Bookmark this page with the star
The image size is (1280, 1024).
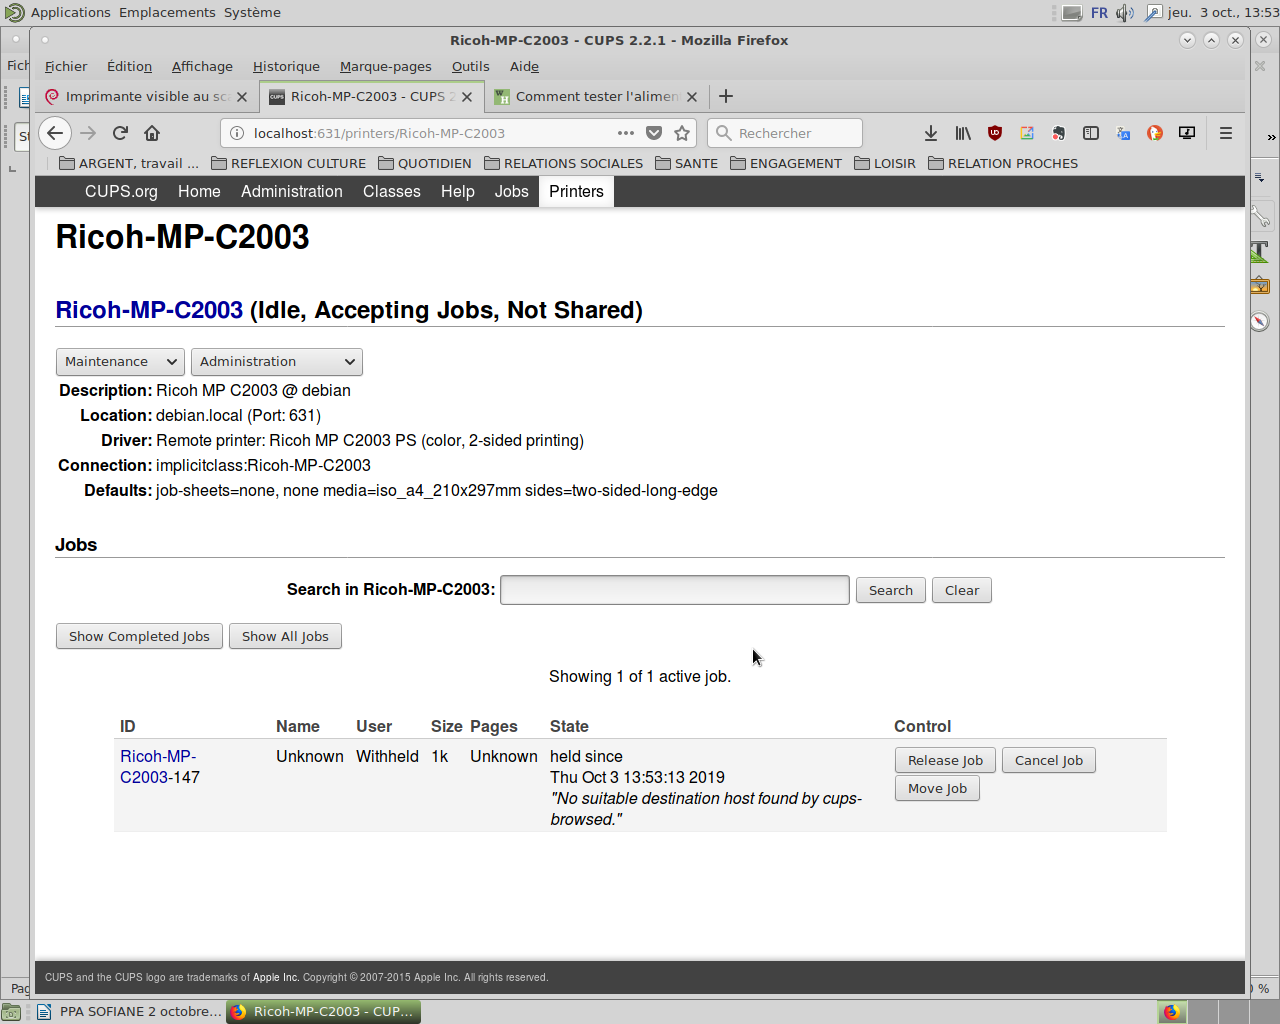pos(682,133)
